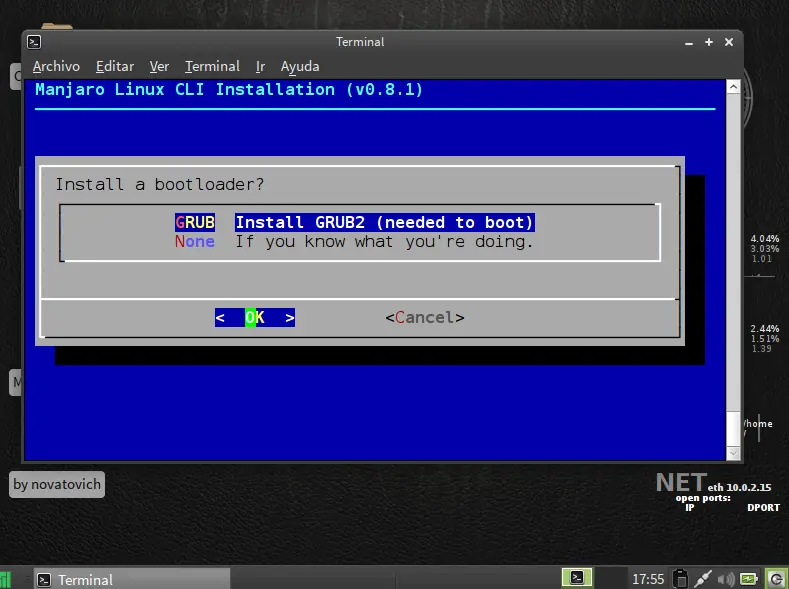The width and height of the screenshot is (789, 589).
Task: Open the Ayuda menu
Action: pos(300,66)
